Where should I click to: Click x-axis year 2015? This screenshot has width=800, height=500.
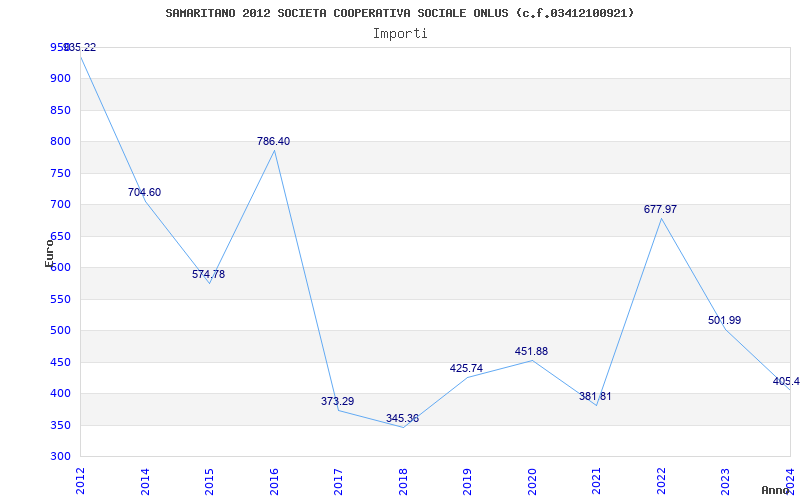[x=209, y=481]
